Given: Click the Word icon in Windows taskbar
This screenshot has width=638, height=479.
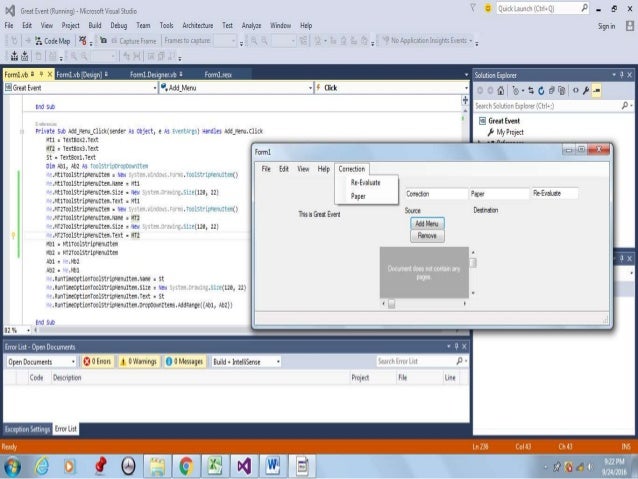Looking at the screenshot, I should pos(273,465).
